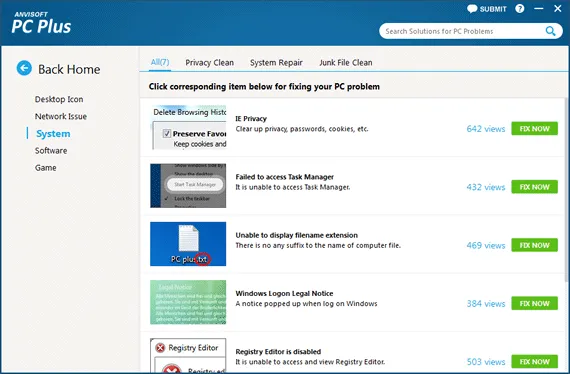Image resolution: width=570 pixels, height=374 pixels.
Task: Minimize the PC Plus window
Action: (x=539, y=8)
